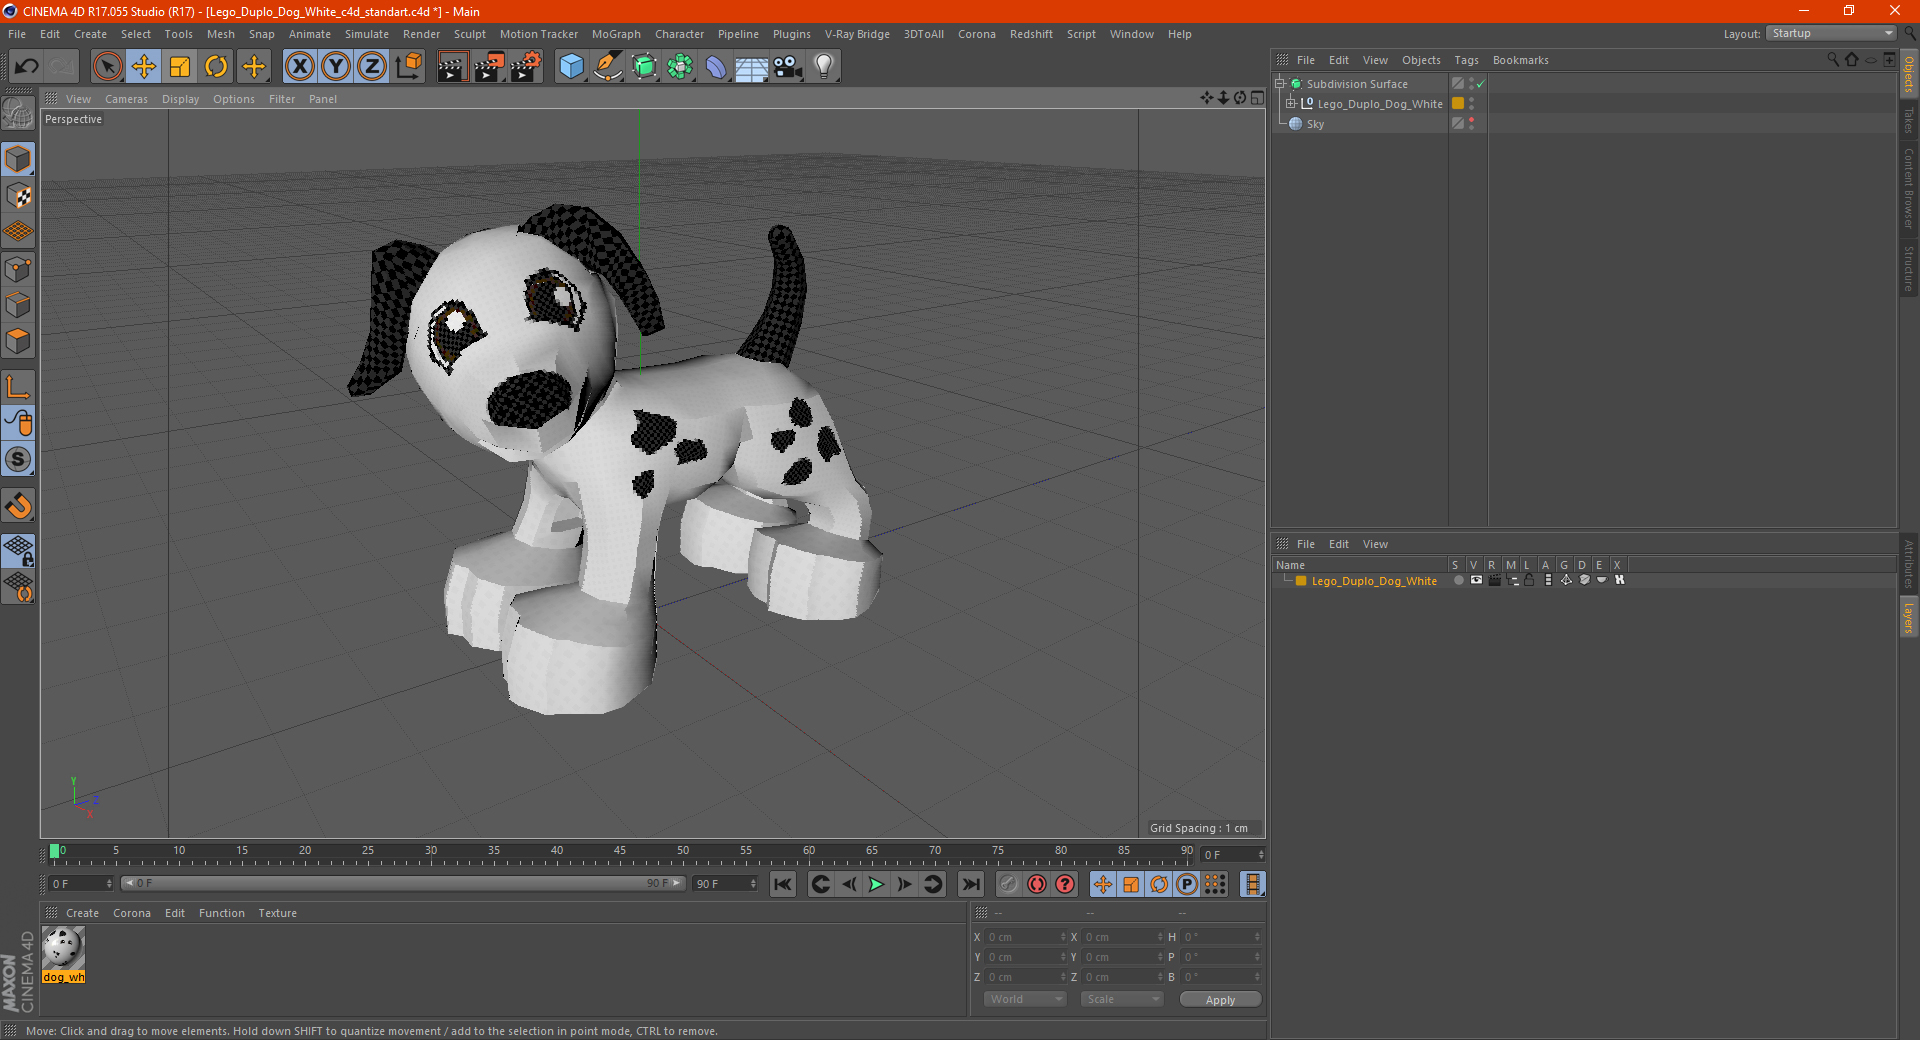Select Texture mode in left toolbar
This screenshot has height=1040, width=1920.
(18, 196)
